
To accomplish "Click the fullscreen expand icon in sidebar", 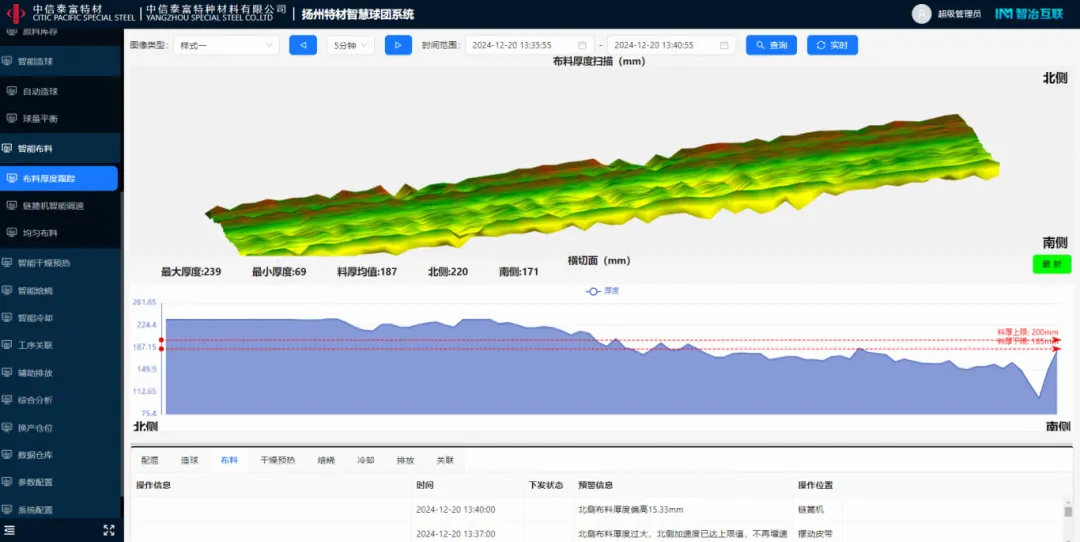I will [x=109, y=530].
